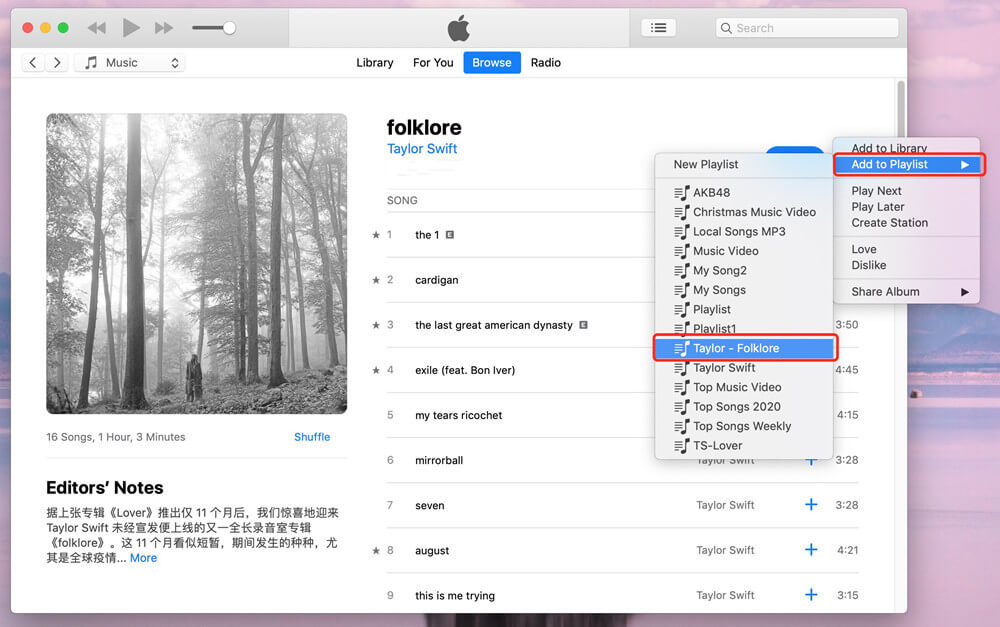The image size is (1000, 627).
Task: Choose Love in the context menu
Action: 906,249
